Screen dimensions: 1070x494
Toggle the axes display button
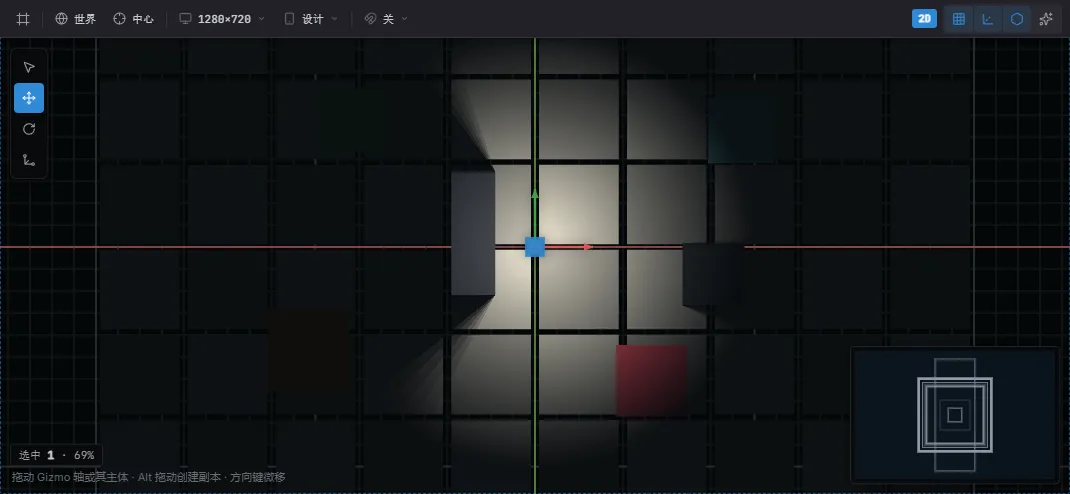pos(987,19)
